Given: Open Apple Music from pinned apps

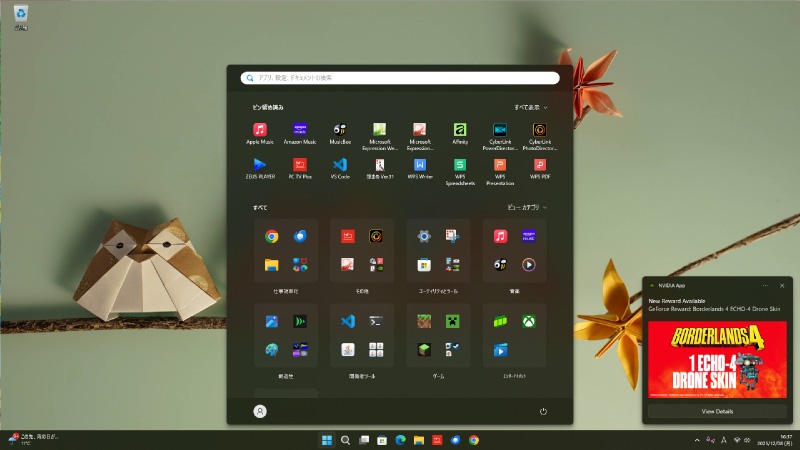Looking at the screenshot, I should click(259, 130).
